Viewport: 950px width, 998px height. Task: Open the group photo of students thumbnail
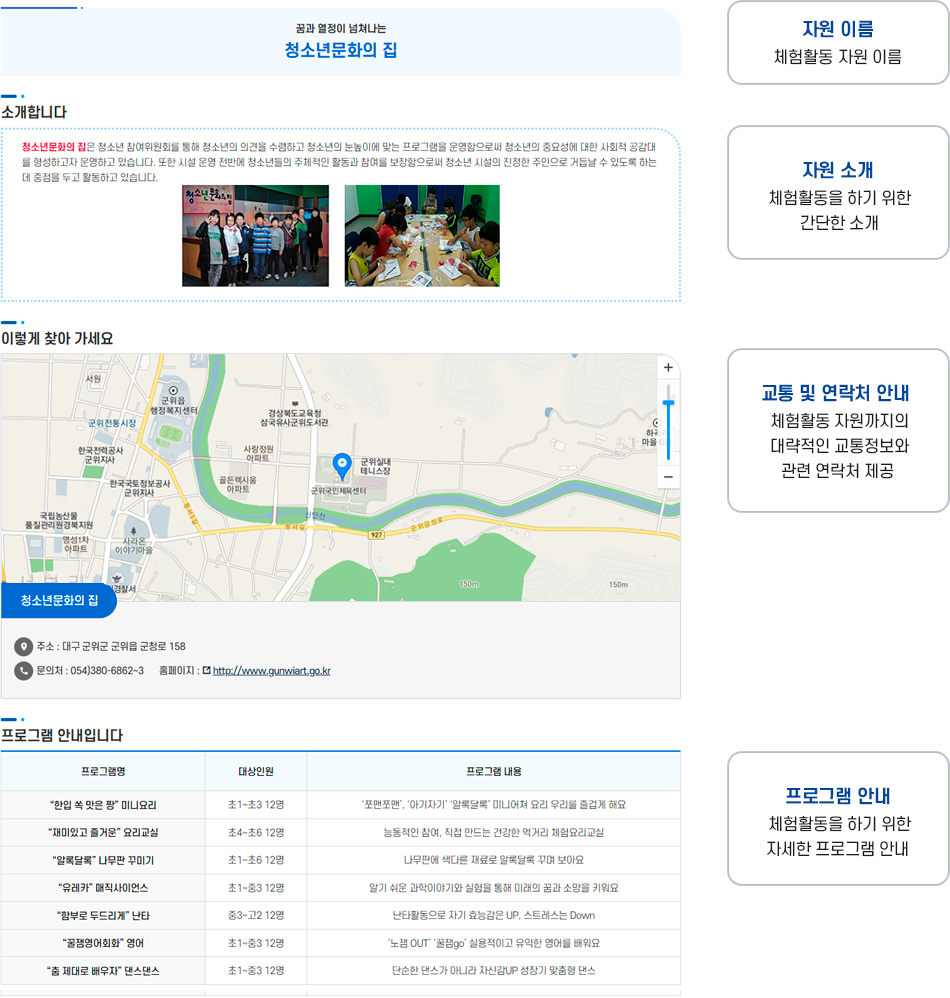[x=255, y=235]
